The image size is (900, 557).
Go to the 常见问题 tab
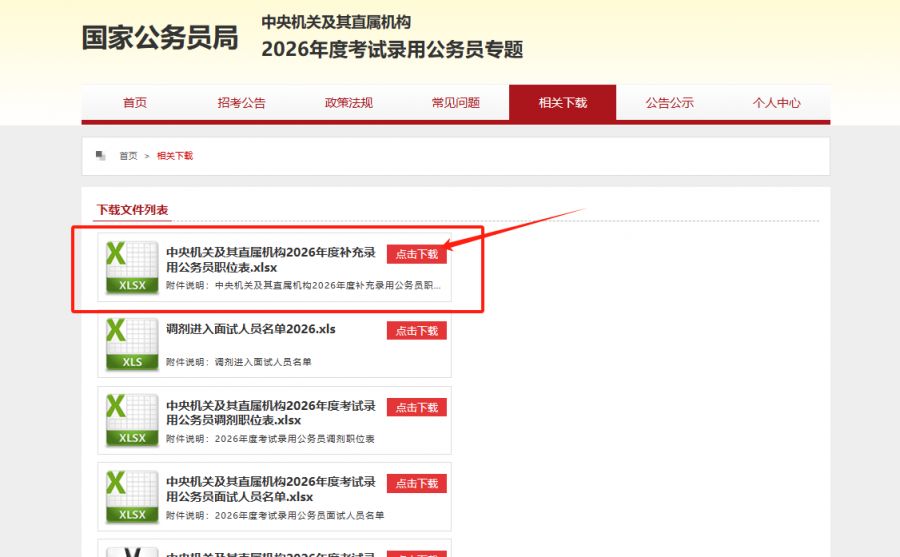(x=456, y=103)
